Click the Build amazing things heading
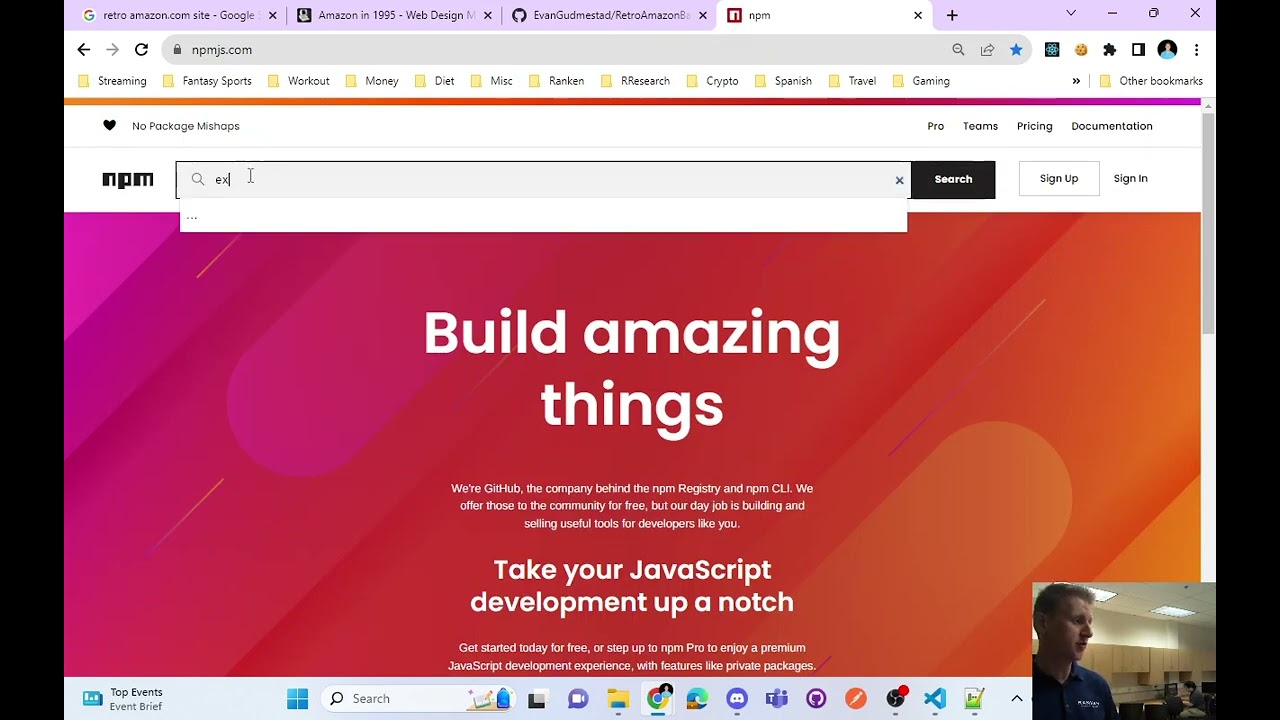The height and width of the screenshot is (720, 1280). 632,368
